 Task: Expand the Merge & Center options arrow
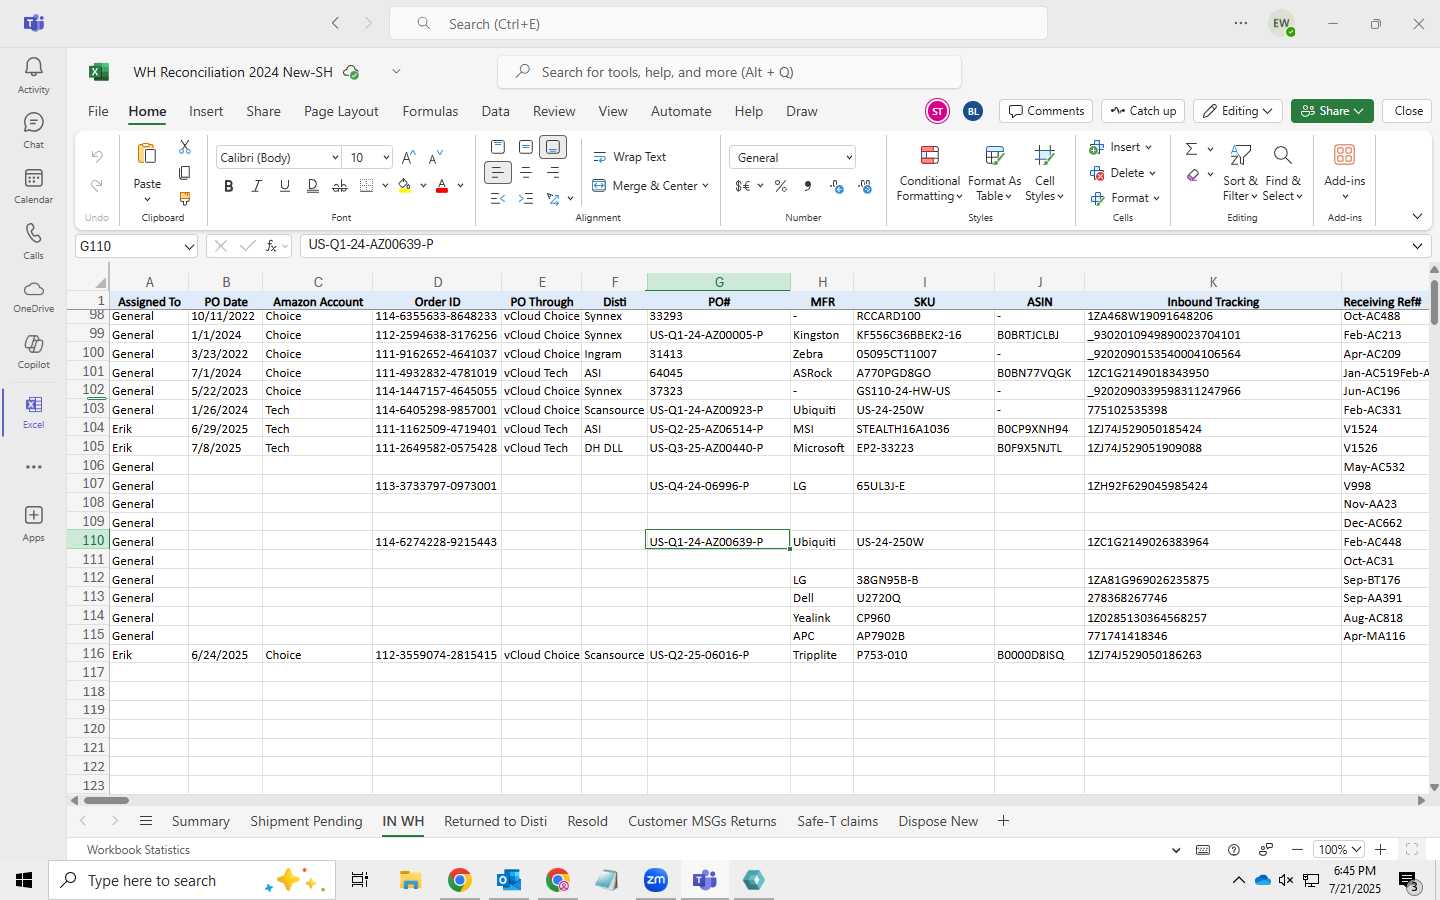(705, 186)
